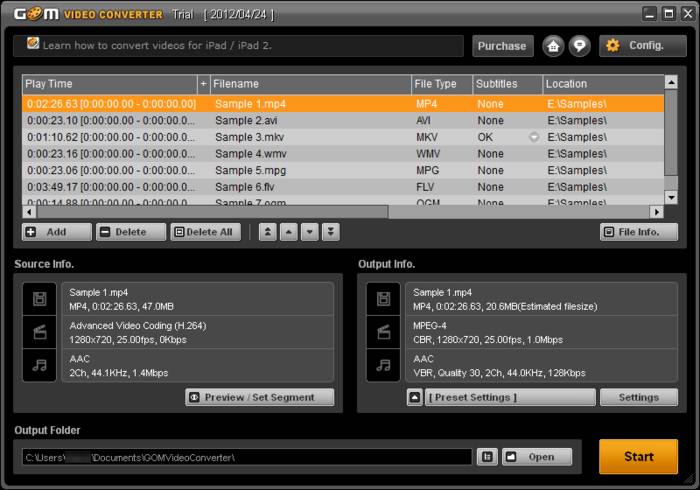The image size is (700, 490).
Task: Open Config. settings with gear icon
Action: [x=636, y=46]
